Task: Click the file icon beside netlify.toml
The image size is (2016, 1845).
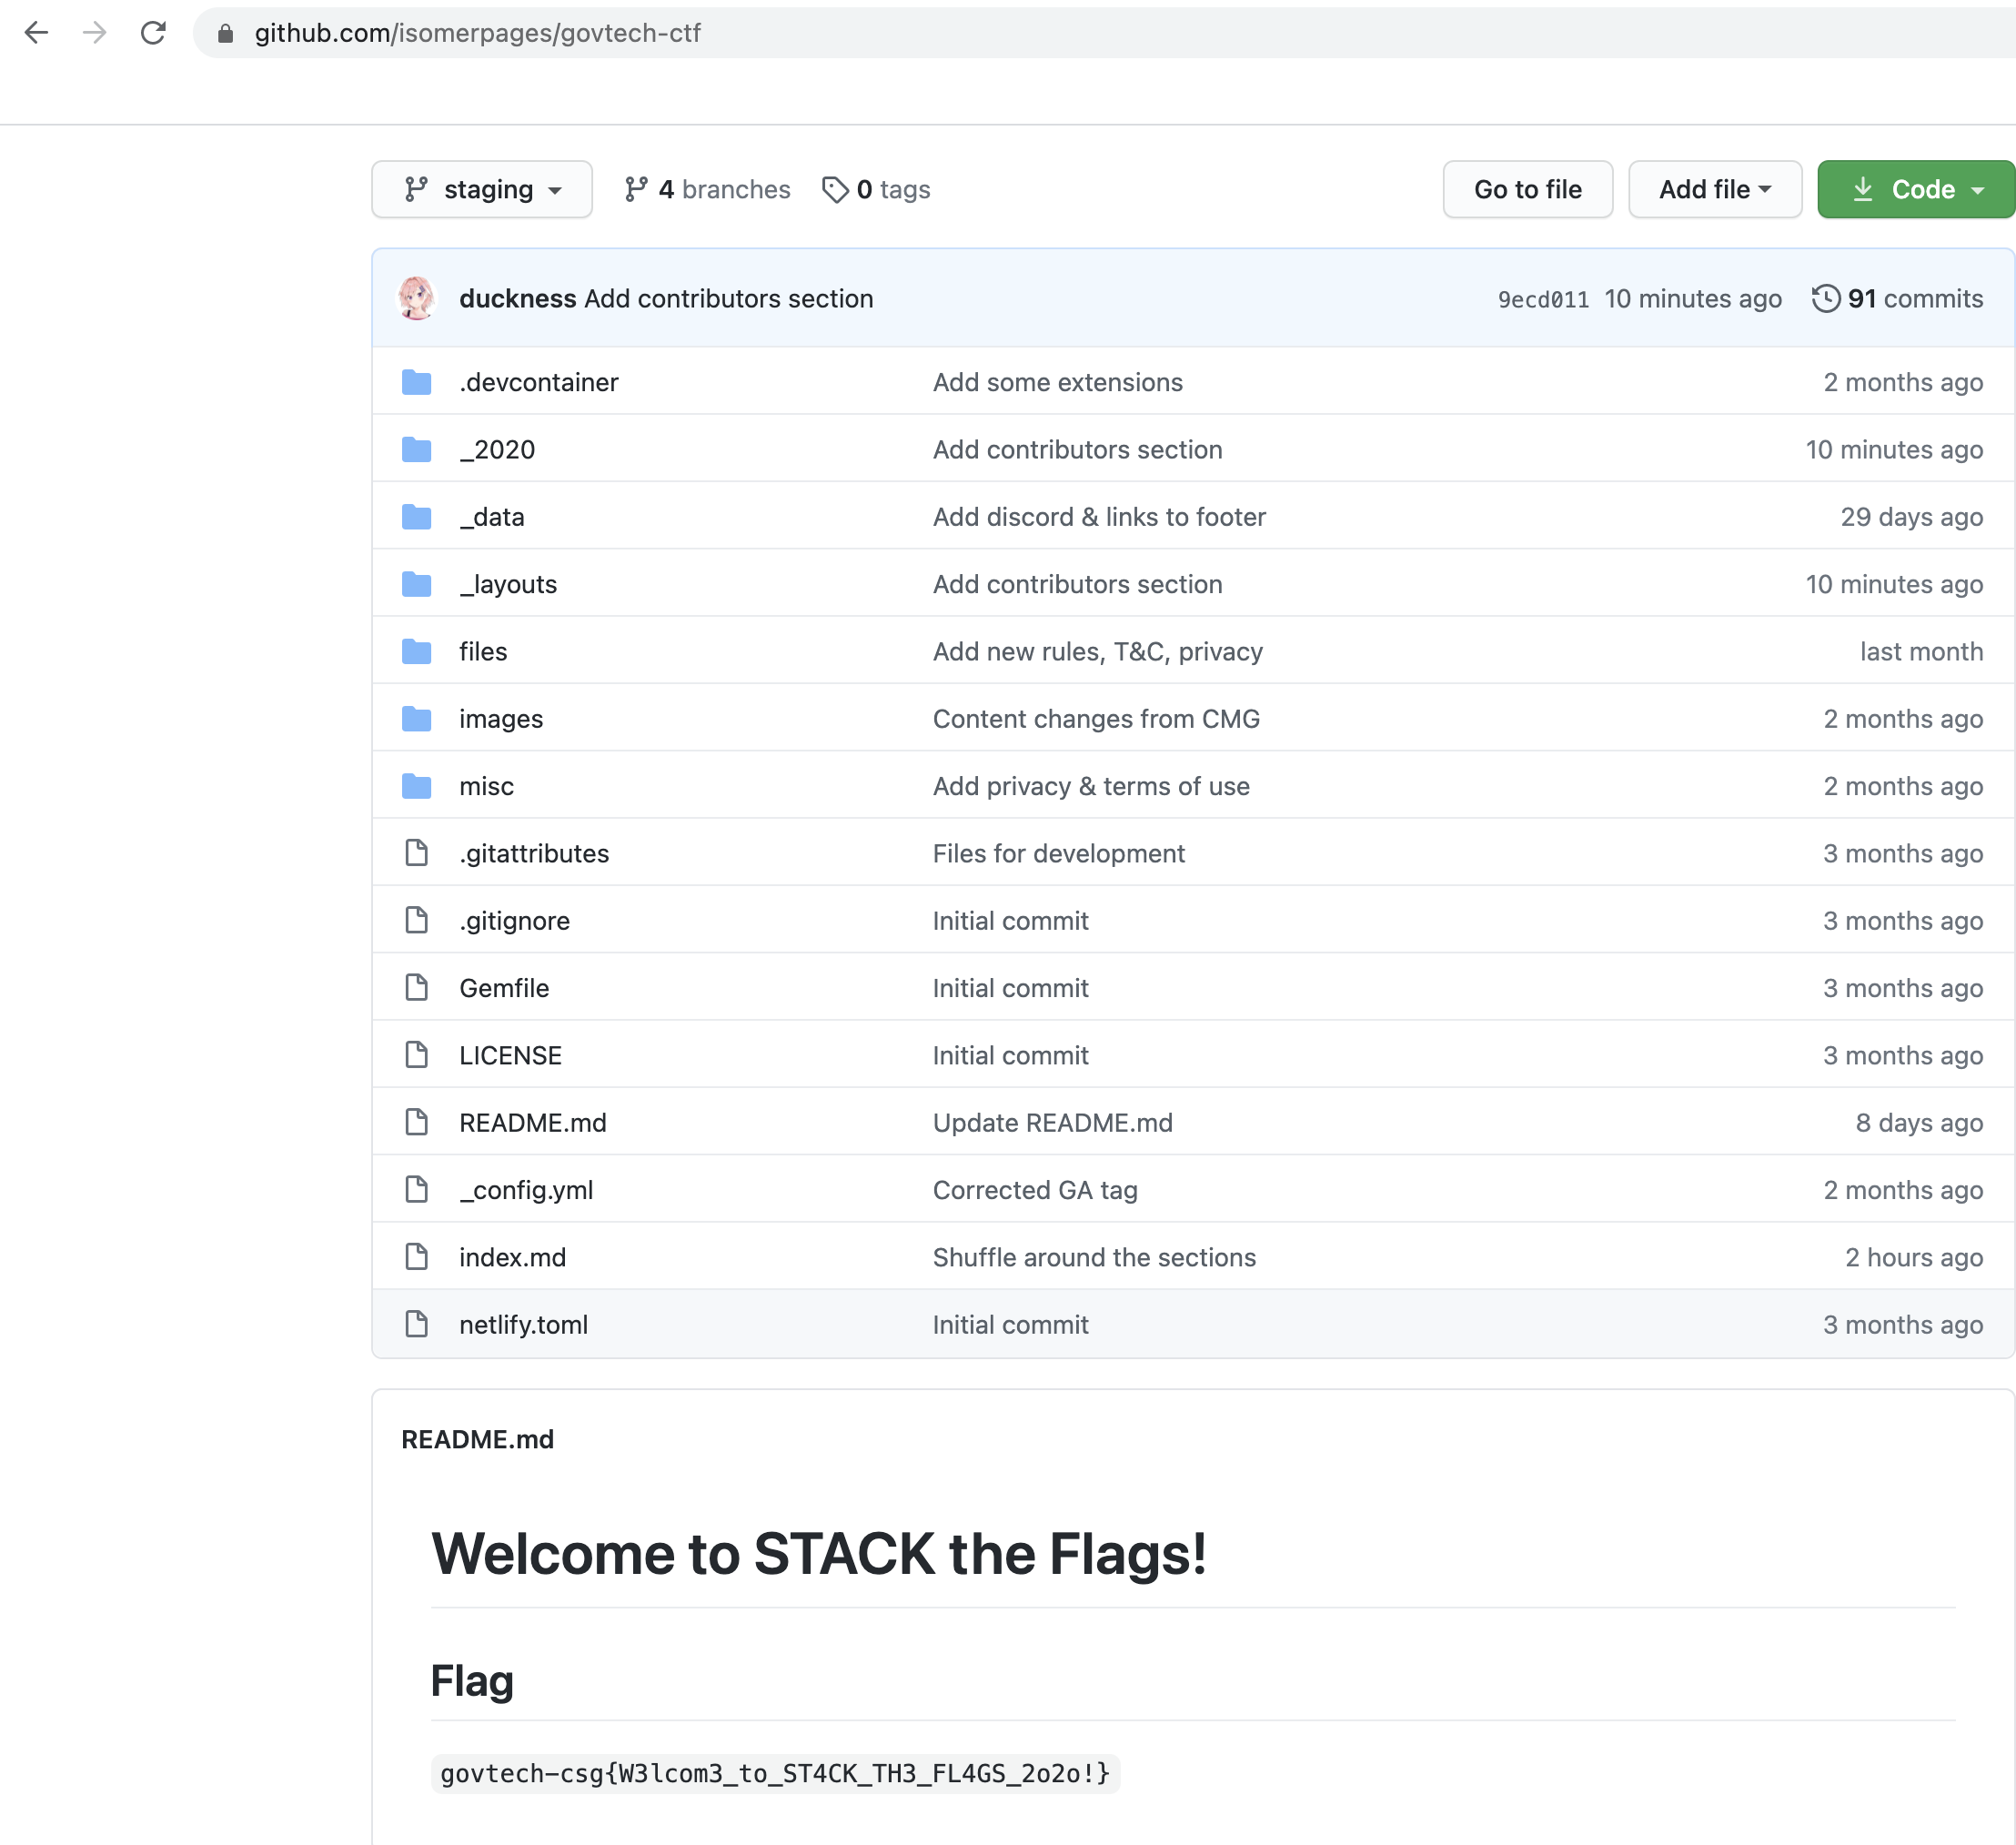Action: pos(417,1324)
